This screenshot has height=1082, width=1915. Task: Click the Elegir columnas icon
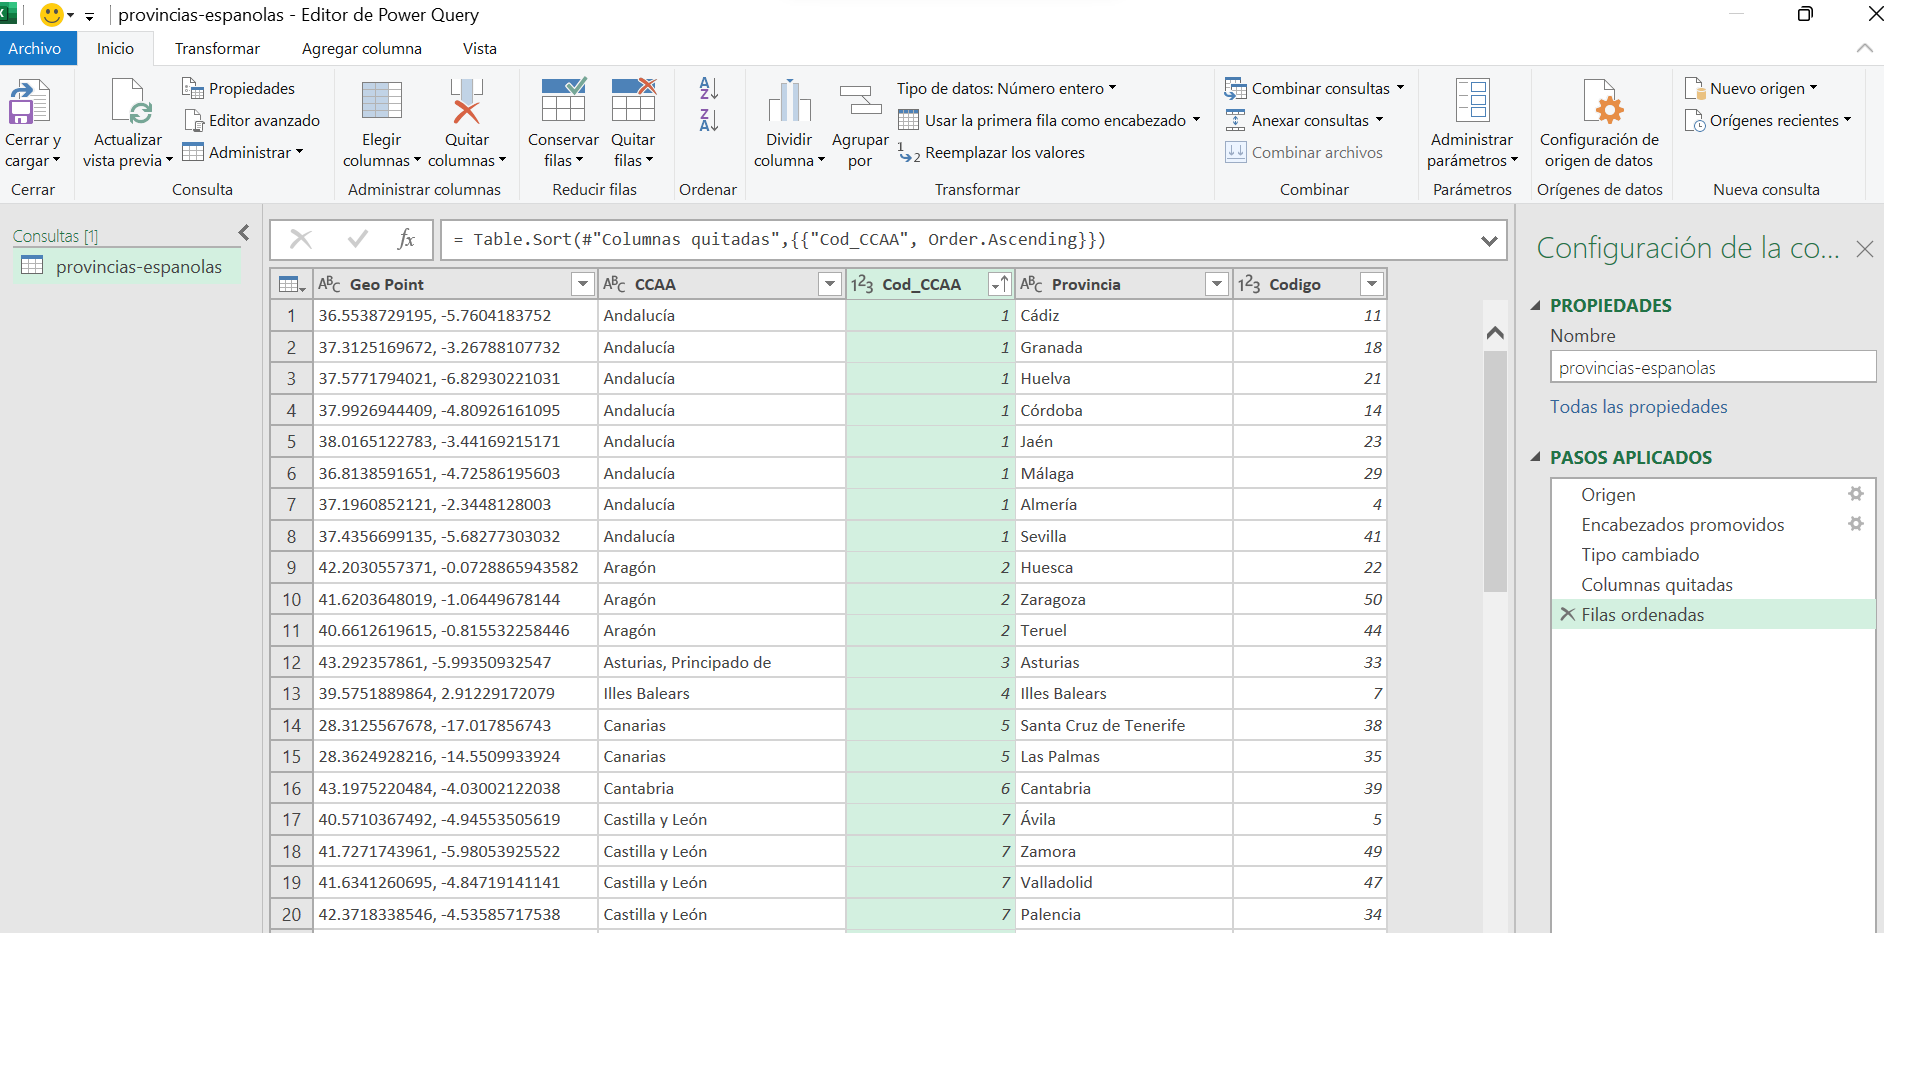(x=381, y=101)
